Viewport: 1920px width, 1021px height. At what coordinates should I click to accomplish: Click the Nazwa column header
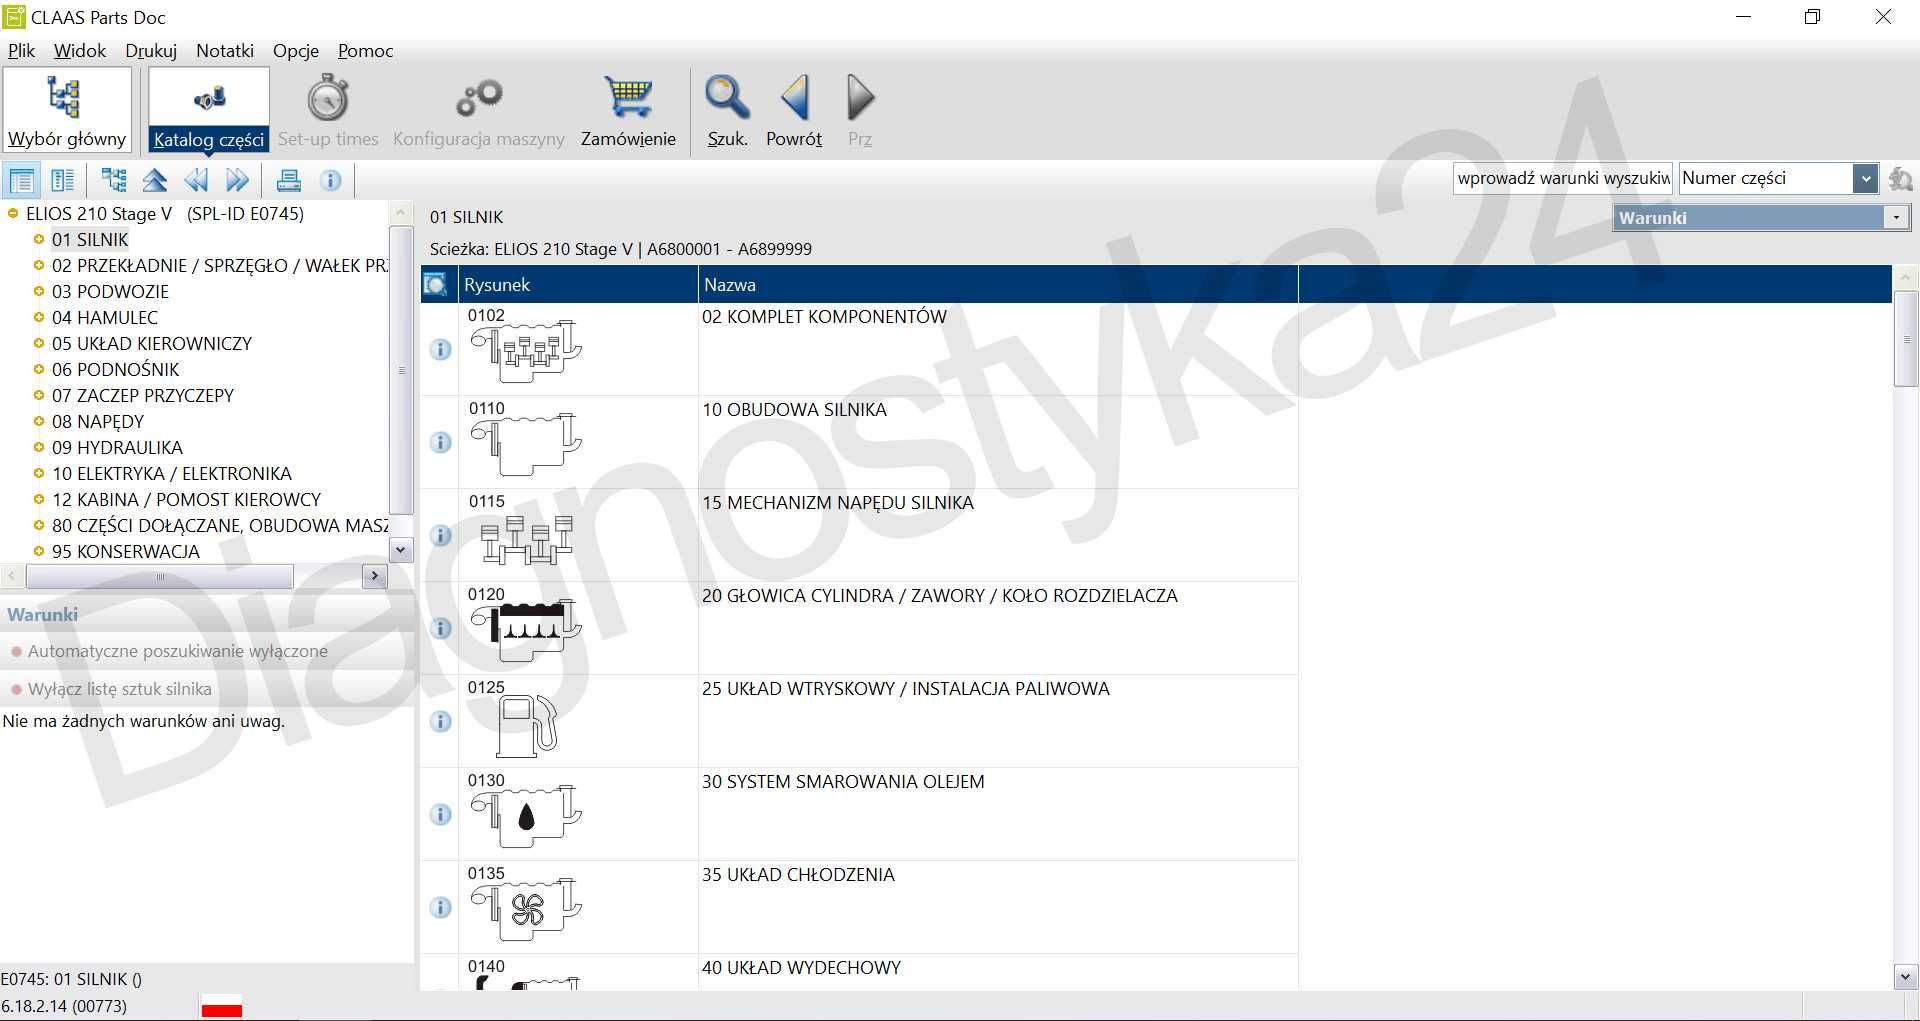click(x=997, y=285)
